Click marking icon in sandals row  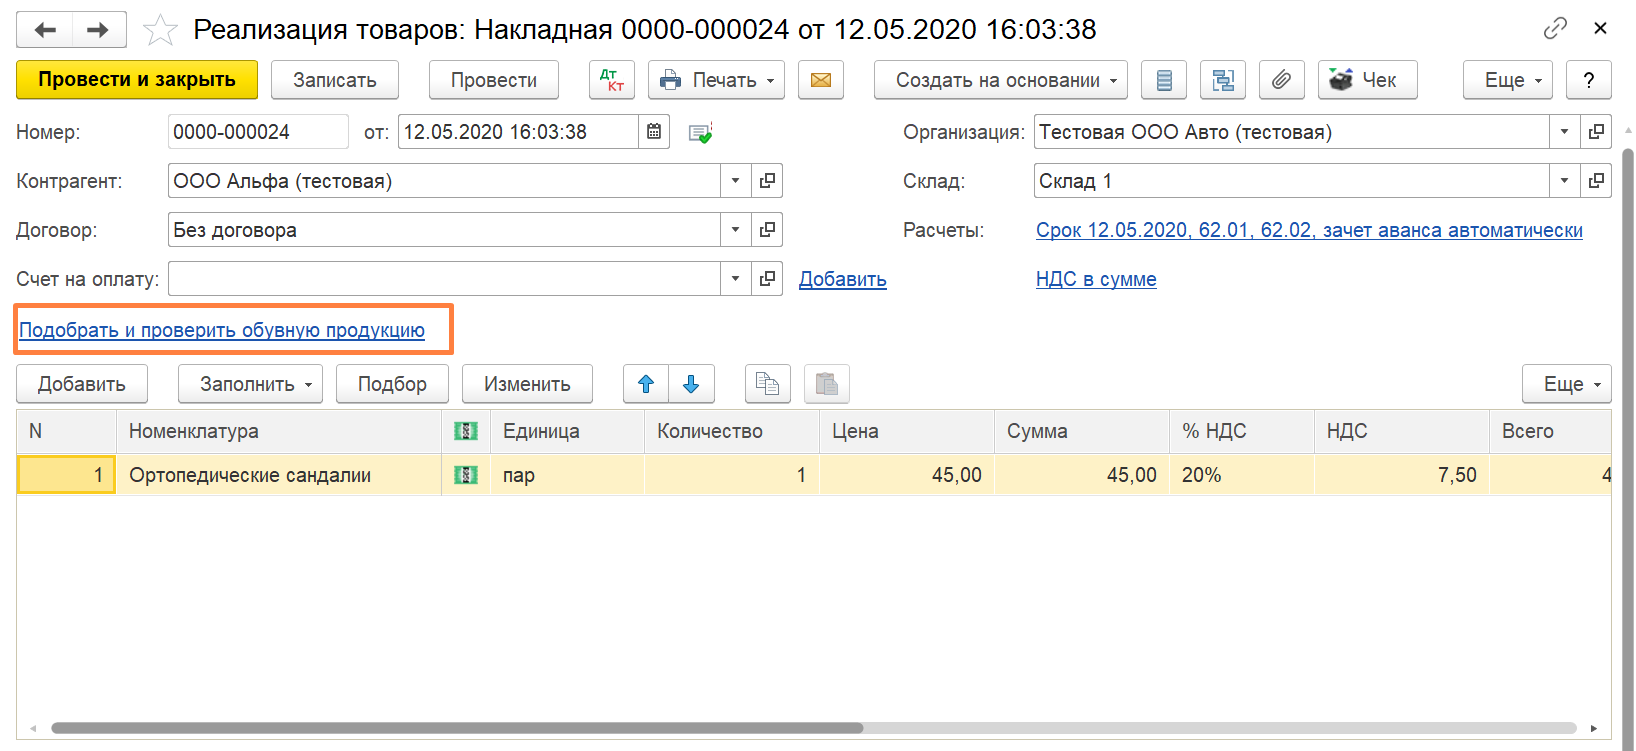click(466, 475)
